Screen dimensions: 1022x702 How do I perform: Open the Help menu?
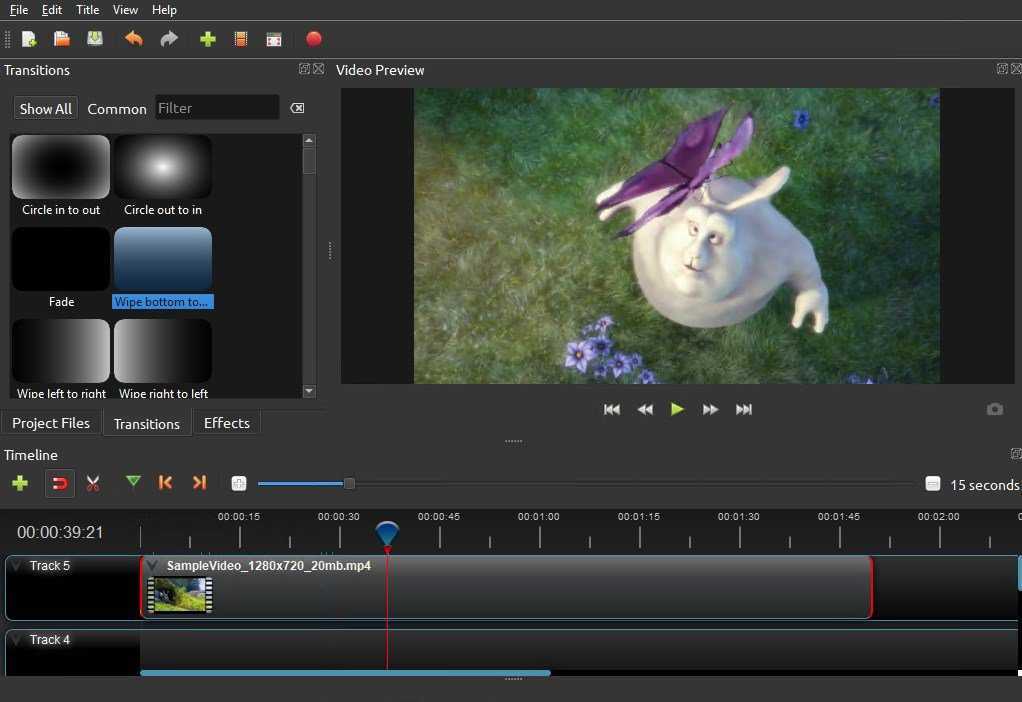pos(164,10)
